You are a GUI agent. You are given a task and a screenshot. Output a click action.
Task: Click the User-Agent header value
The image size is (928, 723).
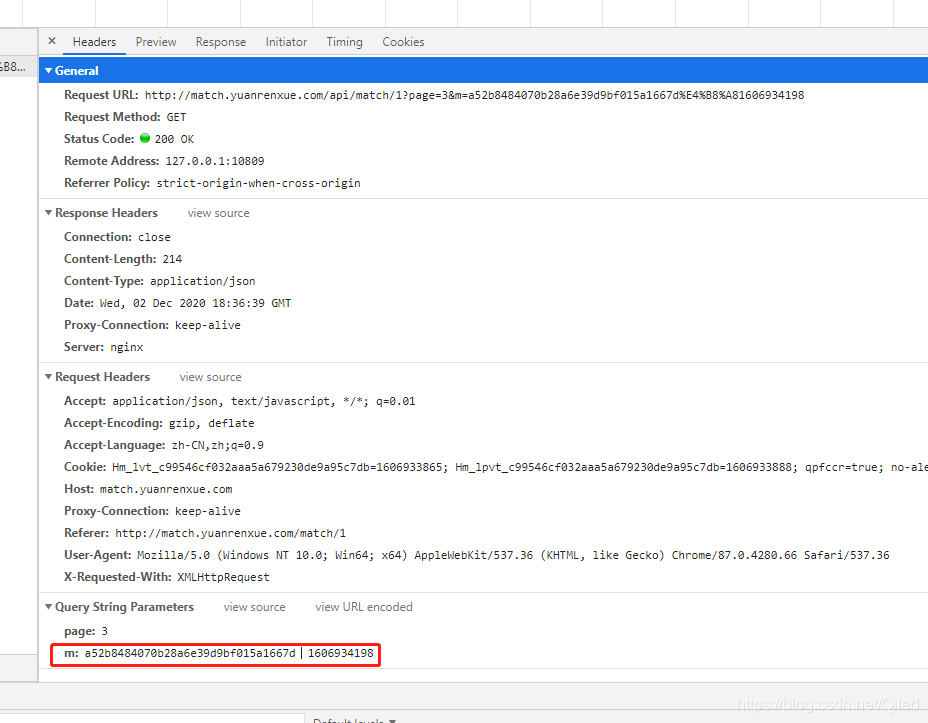[x=513, y=555]
